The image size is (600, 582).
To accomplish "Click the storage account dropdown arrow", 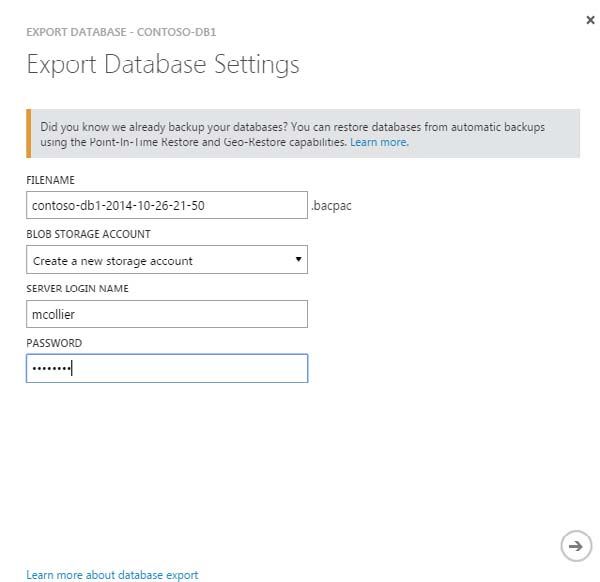I will 298,260.
